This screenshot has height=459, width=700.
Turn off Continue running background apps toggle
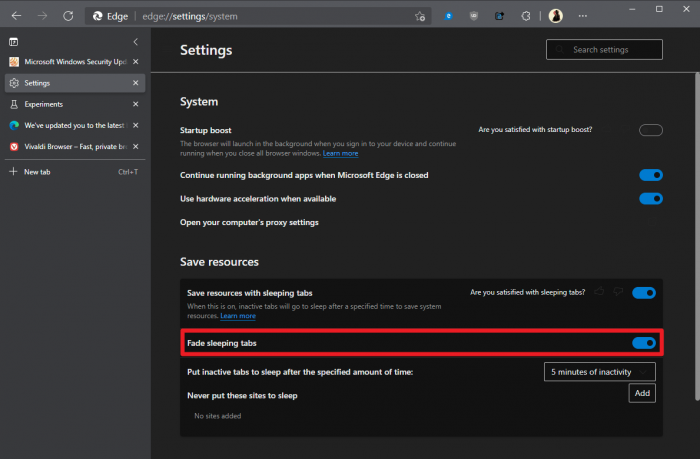coord(650,175)
